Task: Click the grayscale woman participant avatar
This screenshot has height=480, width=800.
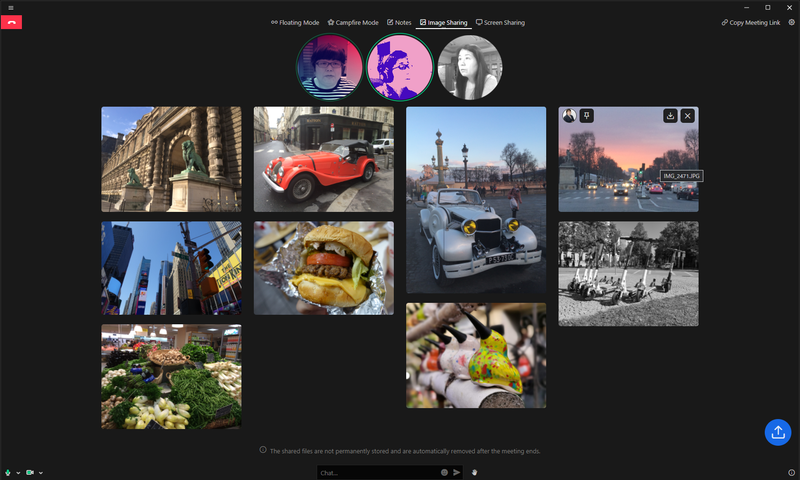Action: click(x=470, y=67)
